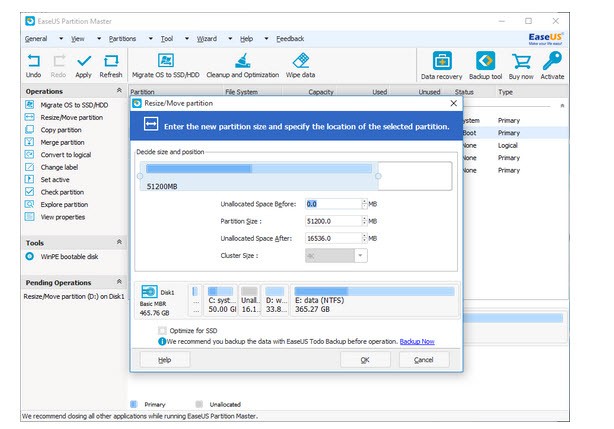The height and width of the screenshot is (429, 614).
Task: Collapse the Pending Operations section
Action: pyautogui.click(x=119, y=282)
